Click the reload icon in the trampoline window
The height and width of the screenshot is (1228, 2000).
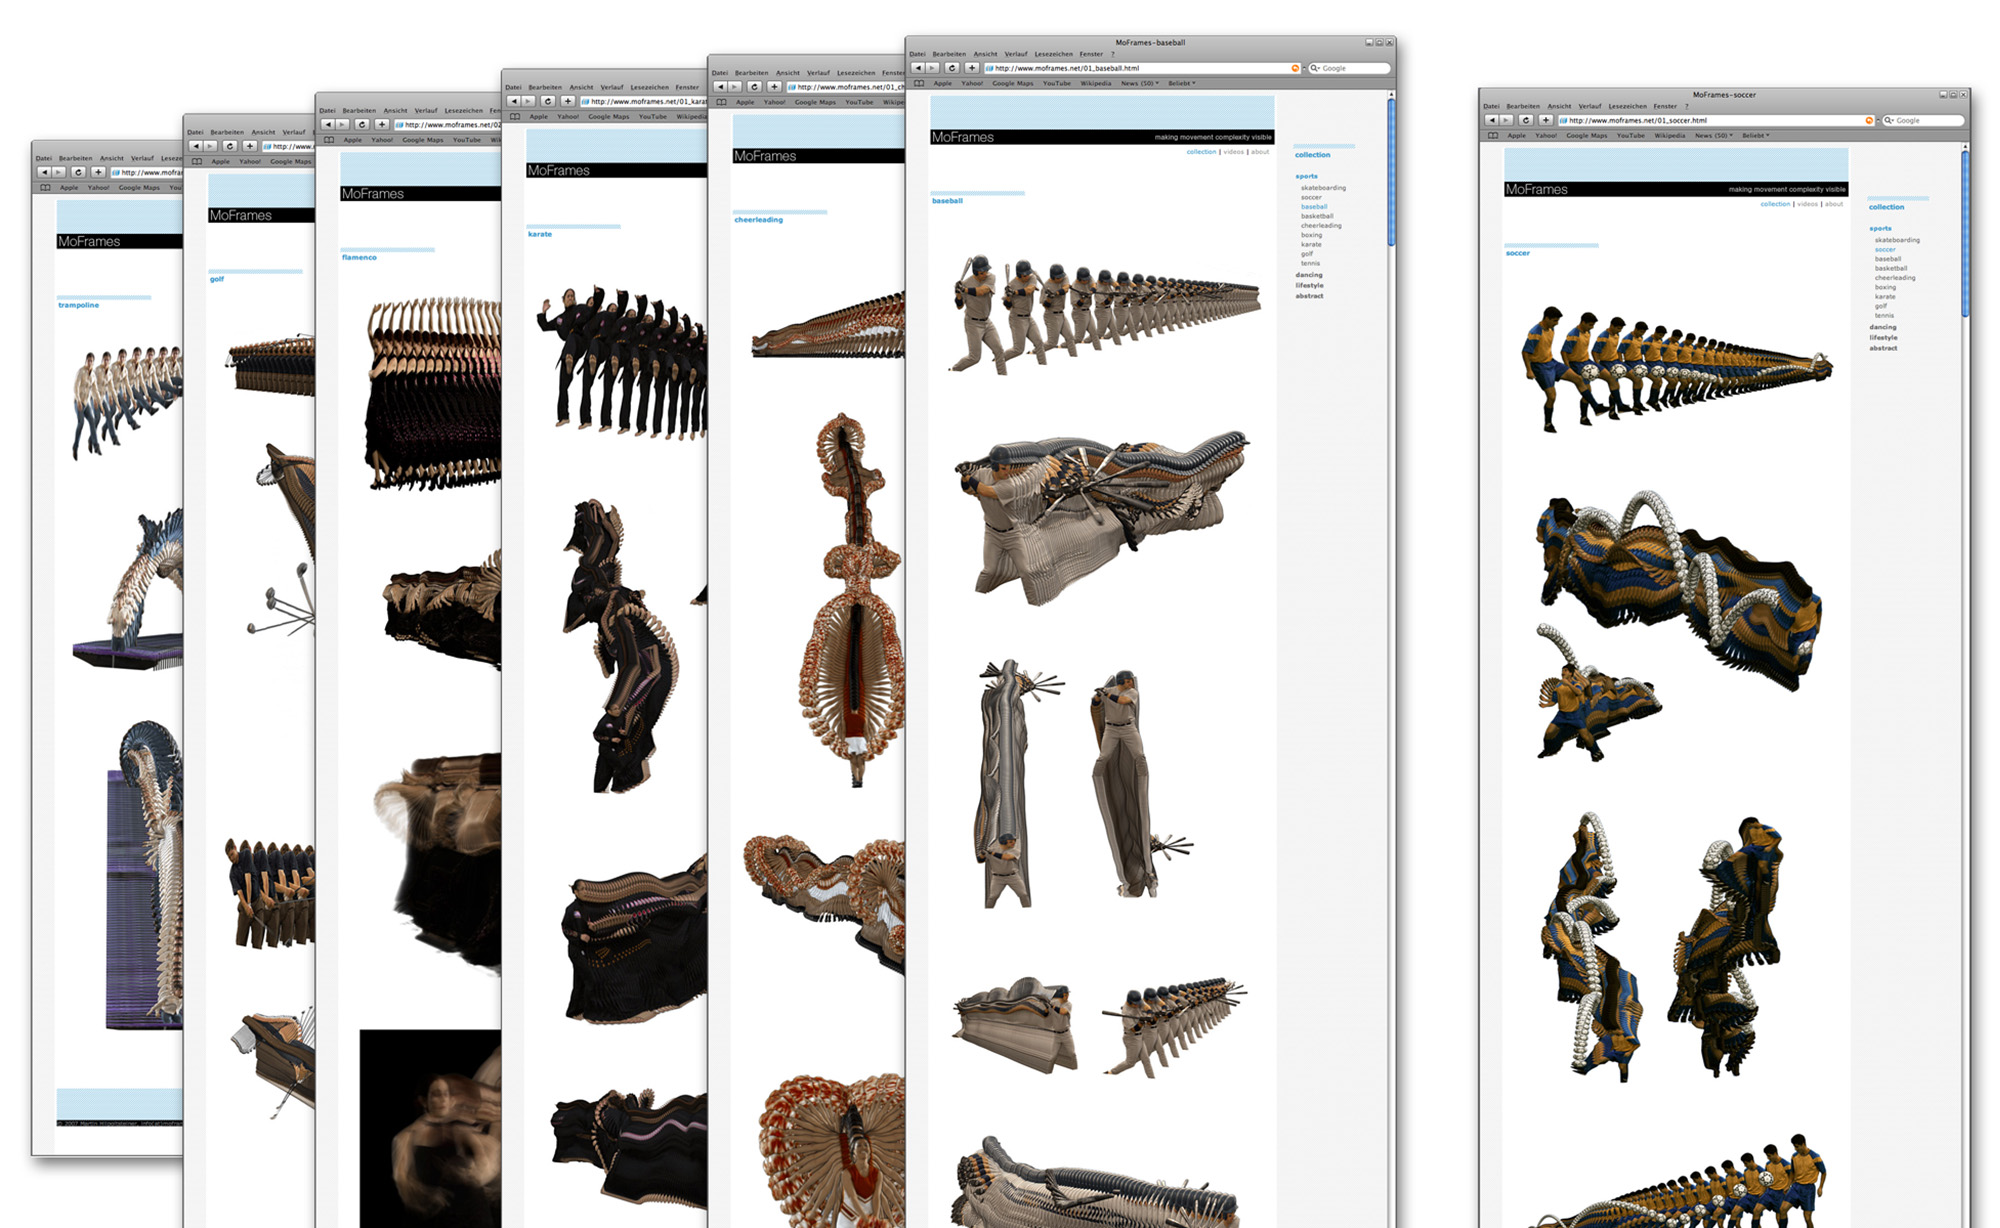pos(78,172)
